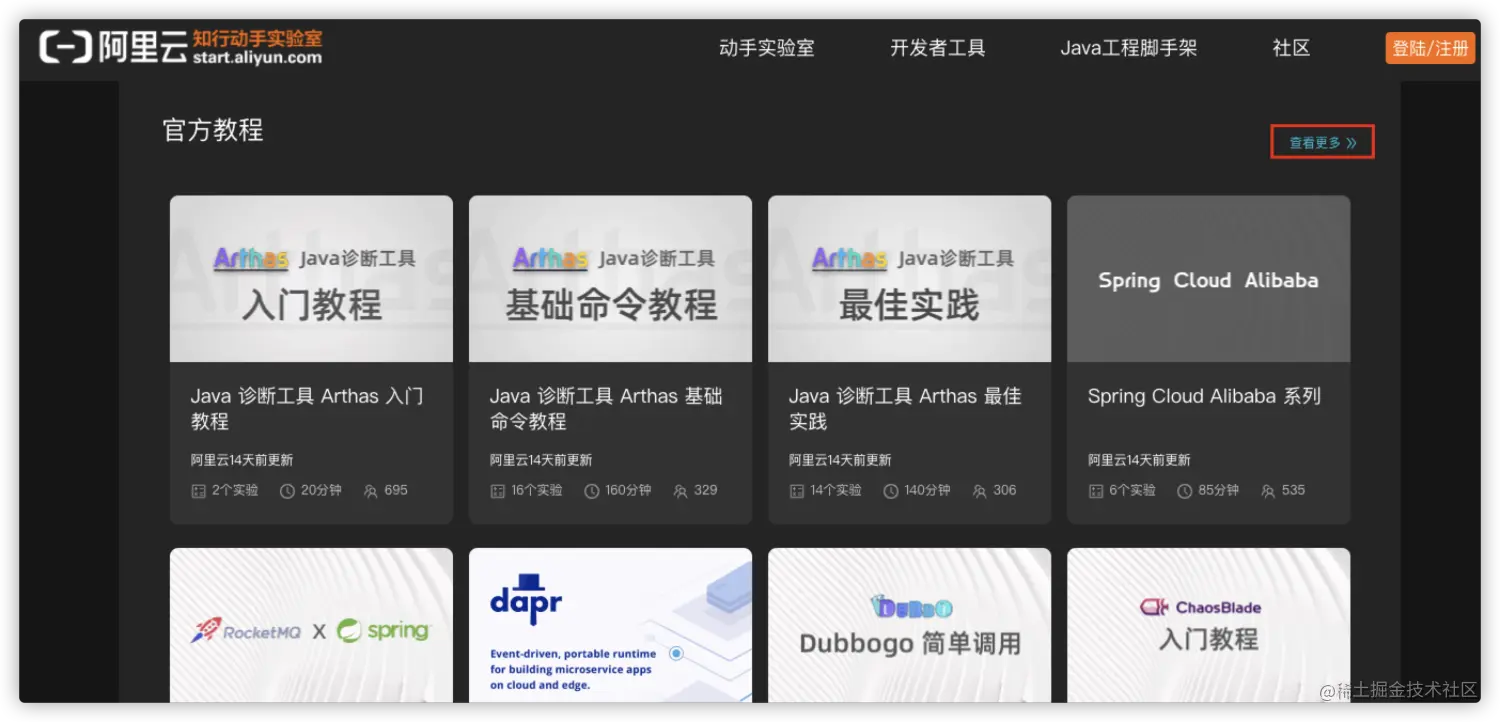The height and width of the screenshot is (722, 1500).
Task: Click the 6个实验 text
Action: tap(1132, 490)
